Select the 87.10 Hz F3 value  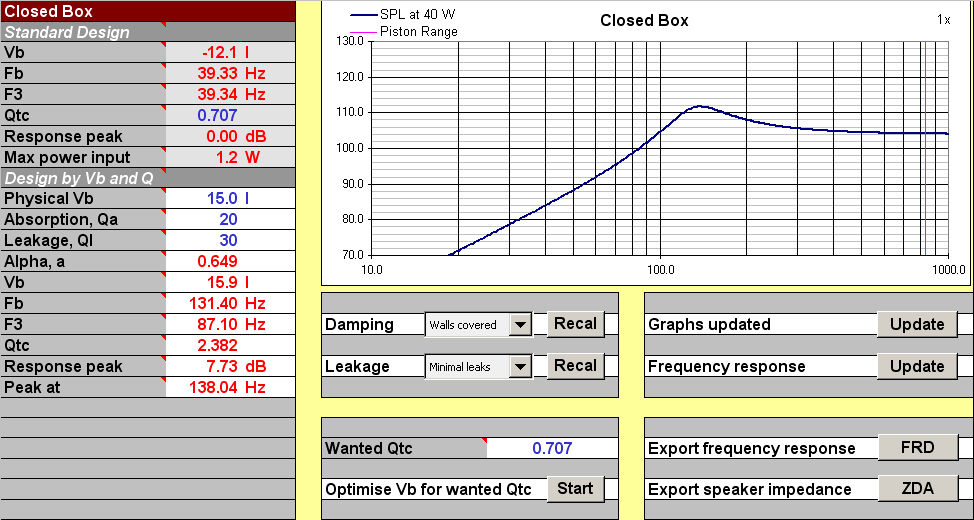pos(230,324)
